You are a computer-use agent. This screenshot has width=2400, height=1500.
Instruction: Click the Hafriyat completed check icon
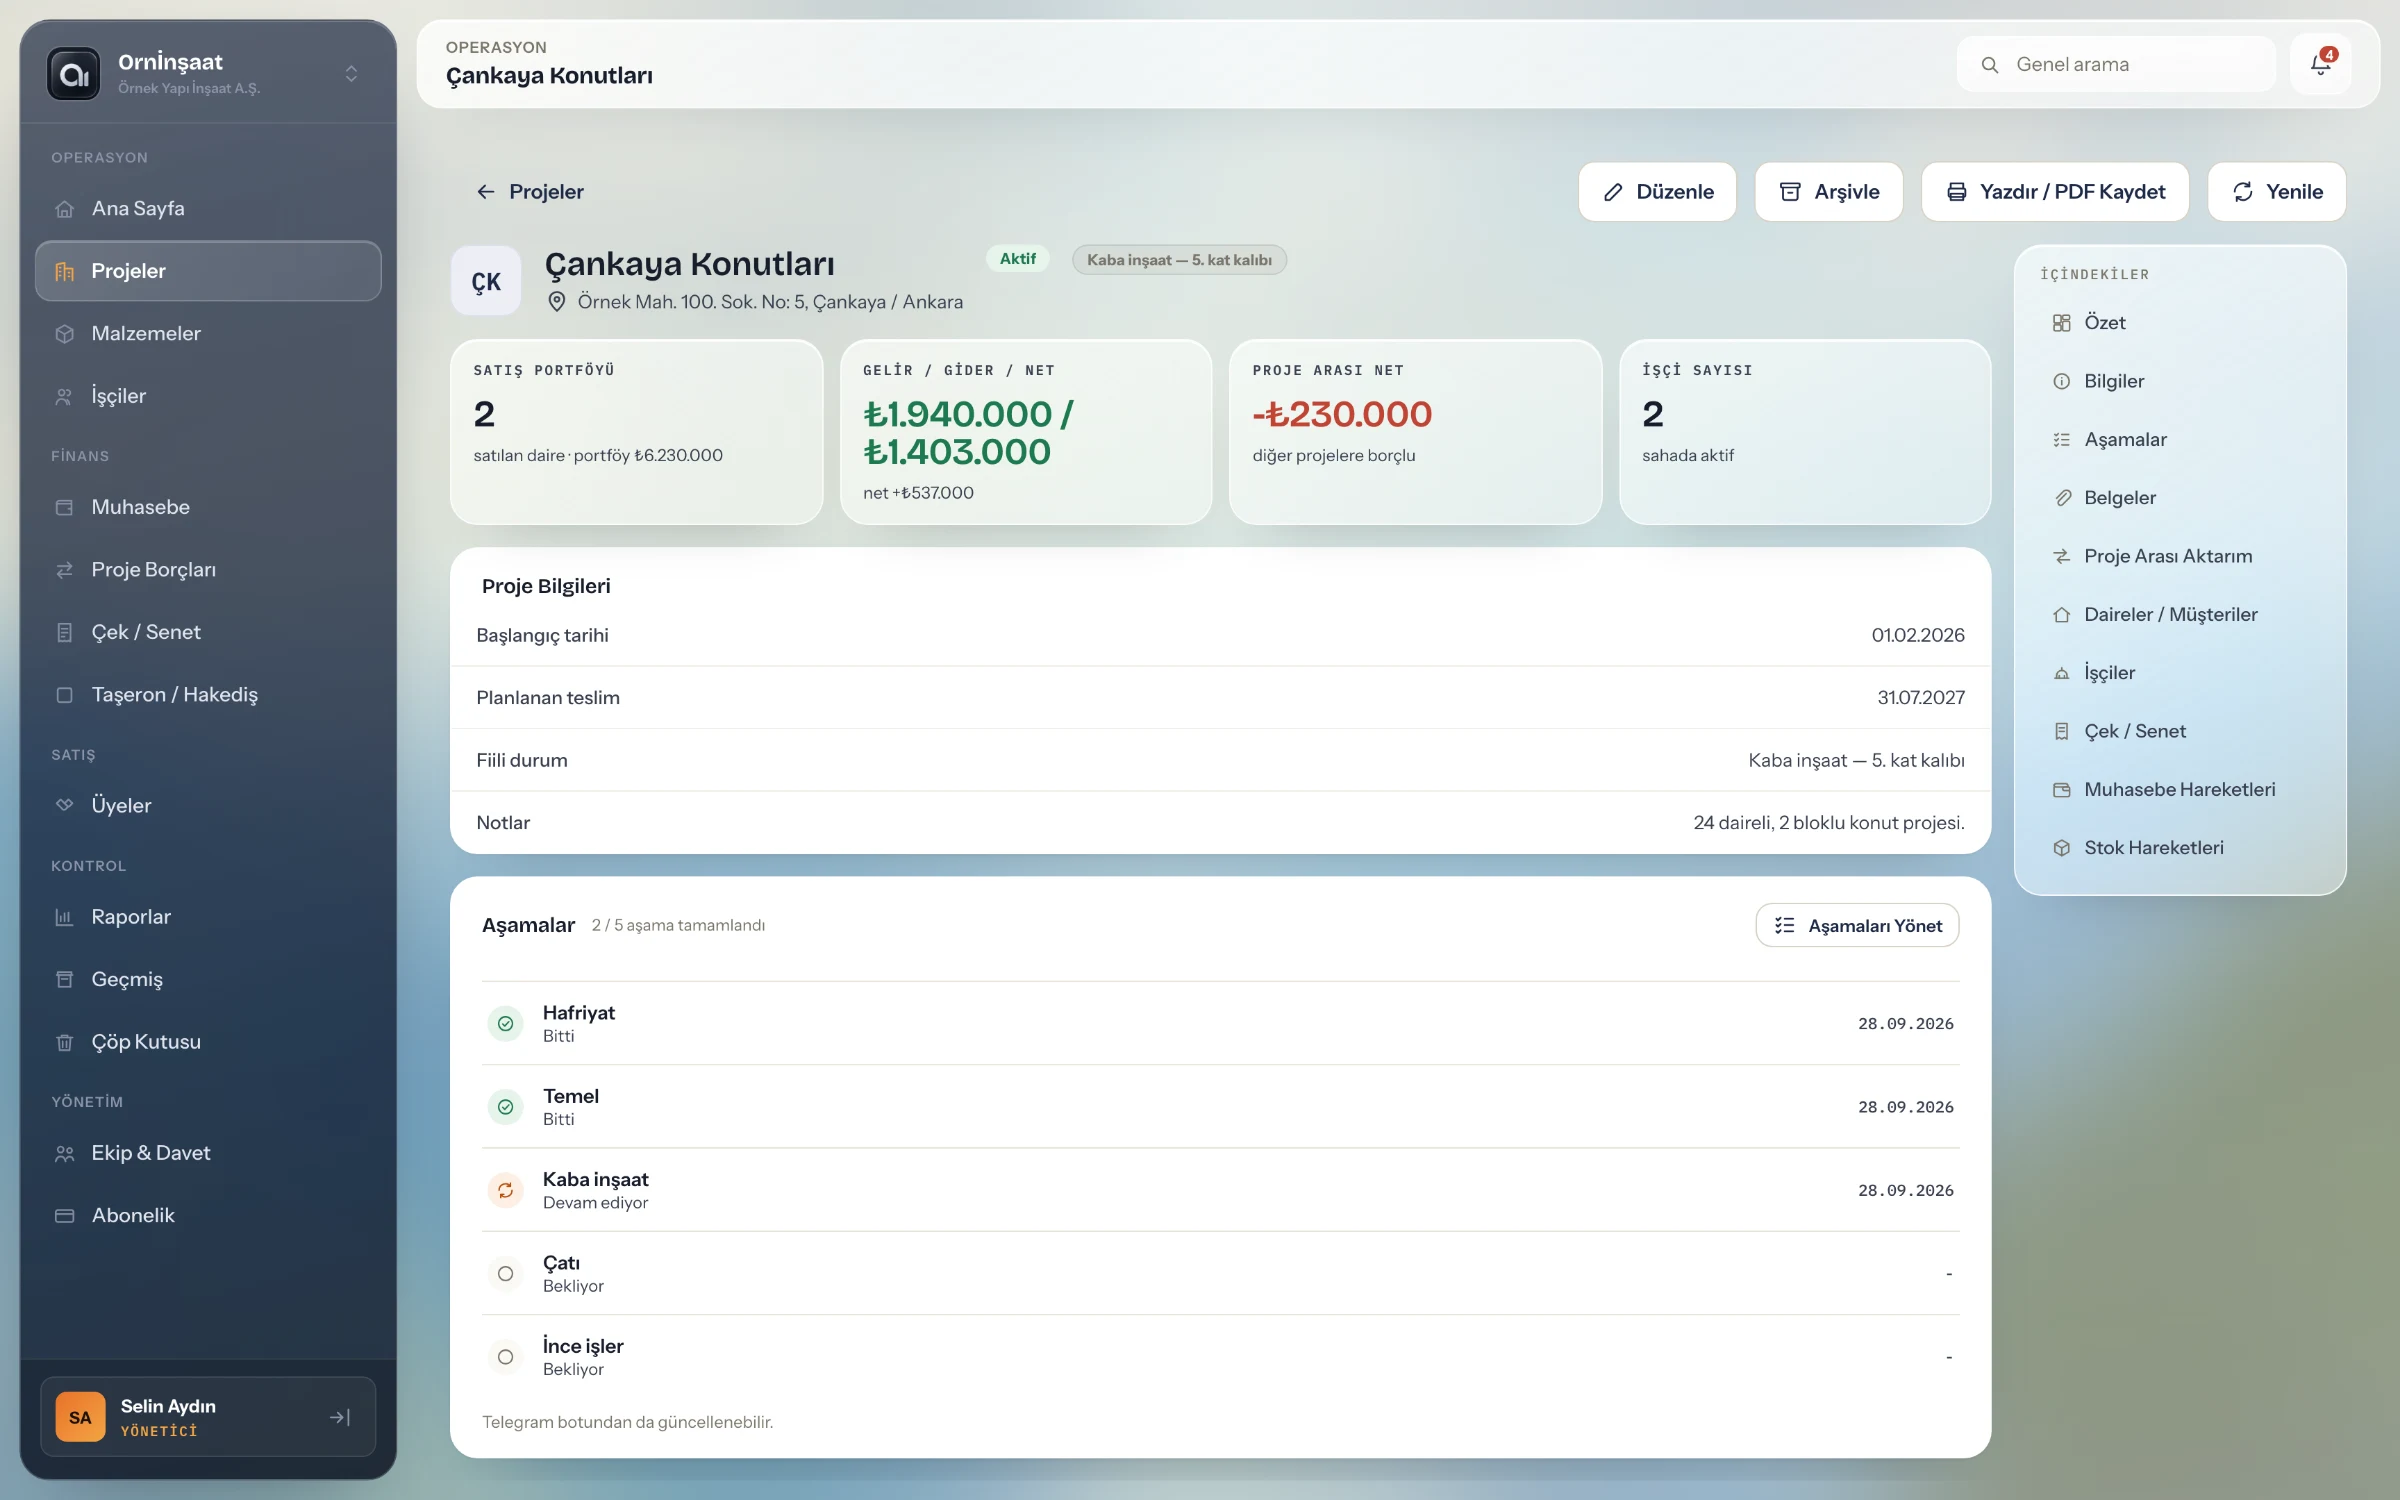coord(505,1023)
